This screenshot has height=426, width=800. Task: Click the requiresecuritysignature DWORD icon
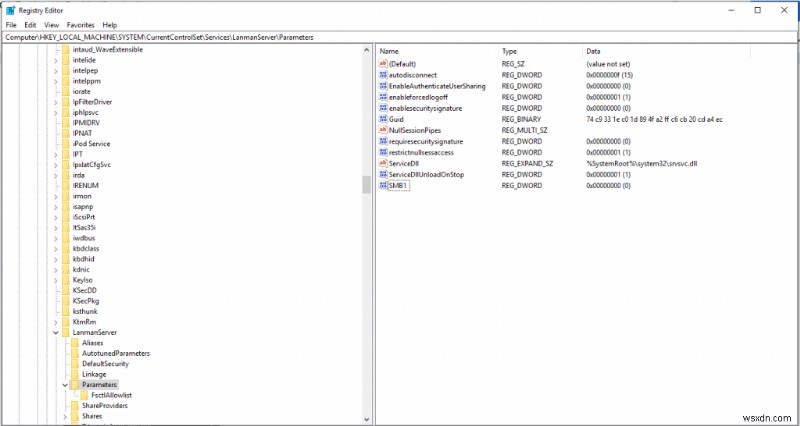point(383,141)
